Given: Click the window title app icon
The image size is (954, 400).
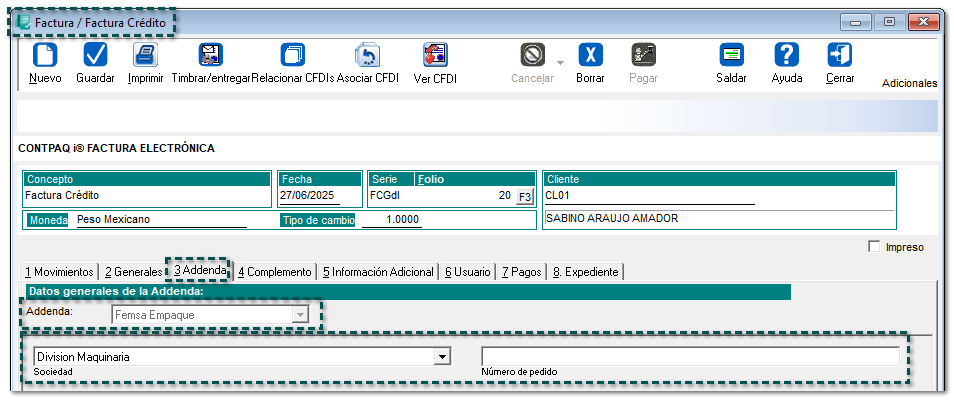Looking at the screenshot, I should [x=24, y=23].
